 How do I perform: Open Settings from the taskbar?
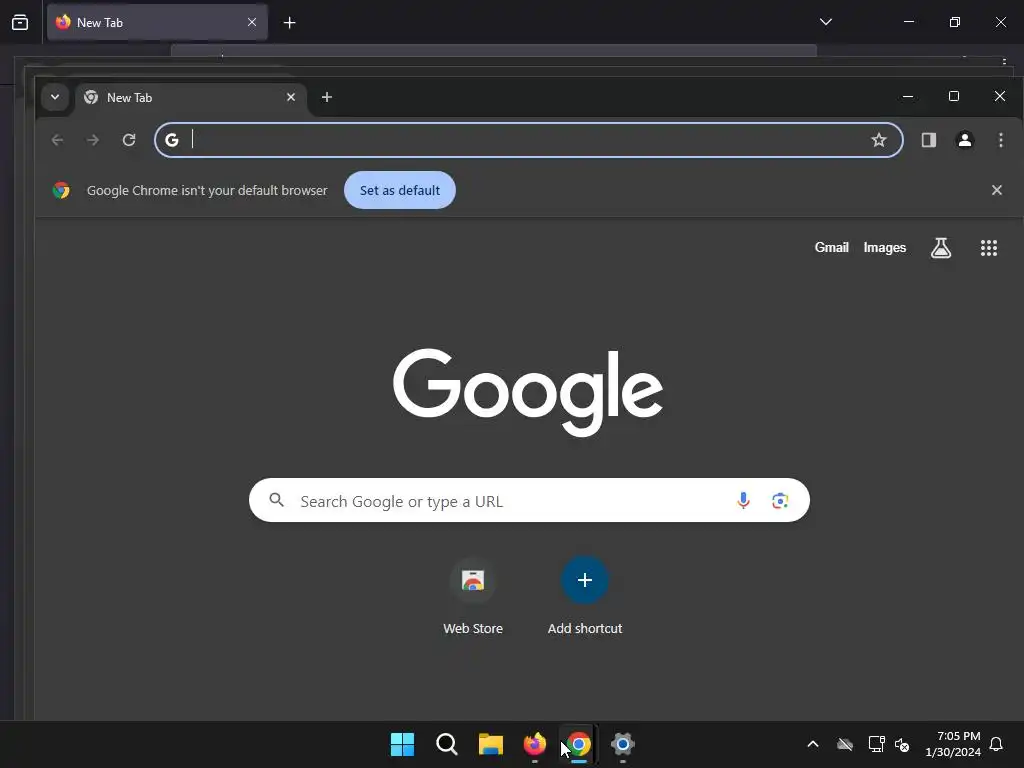pyautogui.click(x=623, y=744)
